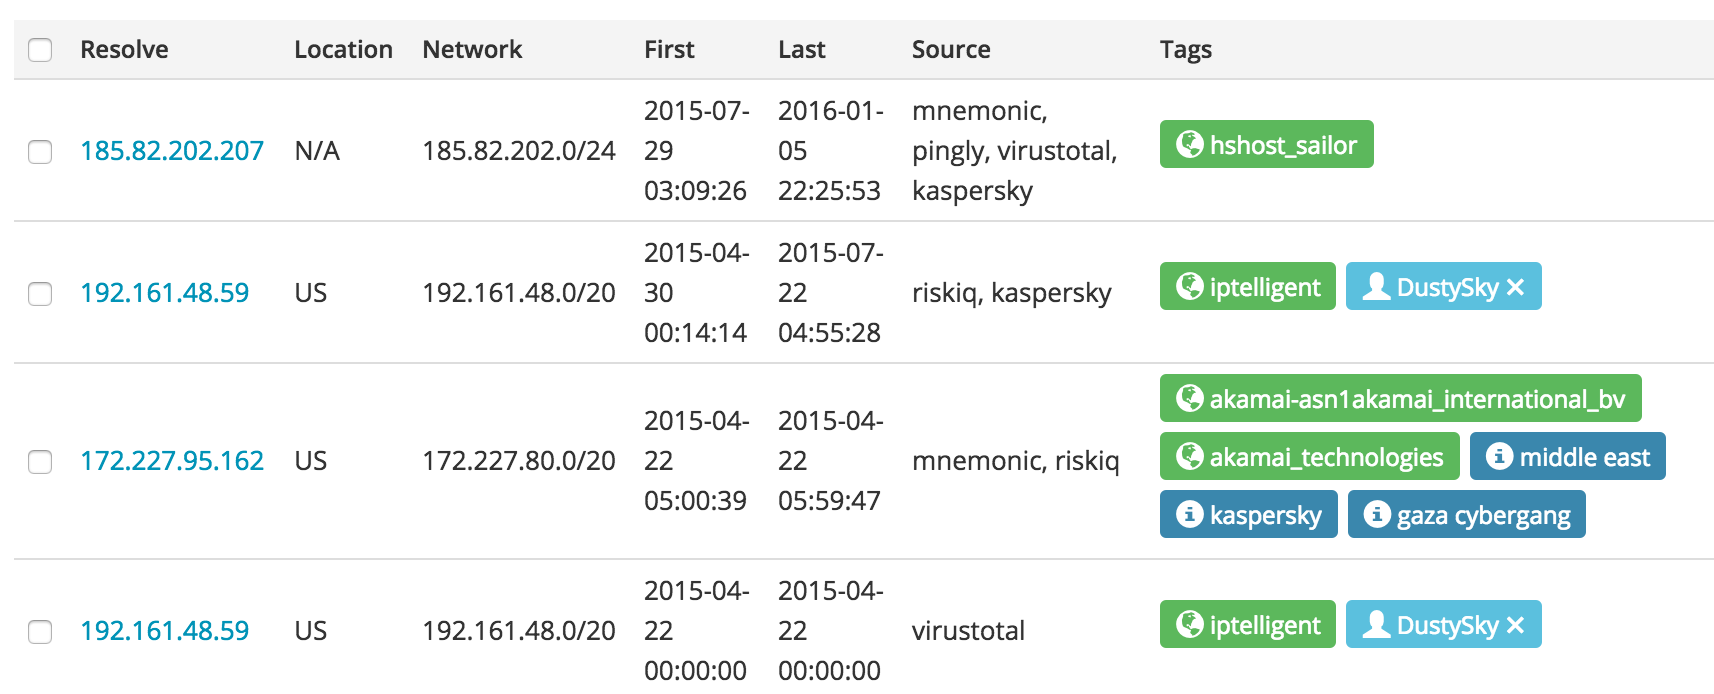1714x694 pixels.
Task: Open IP address 172.227.95.162 link
Action: point(172,461)
